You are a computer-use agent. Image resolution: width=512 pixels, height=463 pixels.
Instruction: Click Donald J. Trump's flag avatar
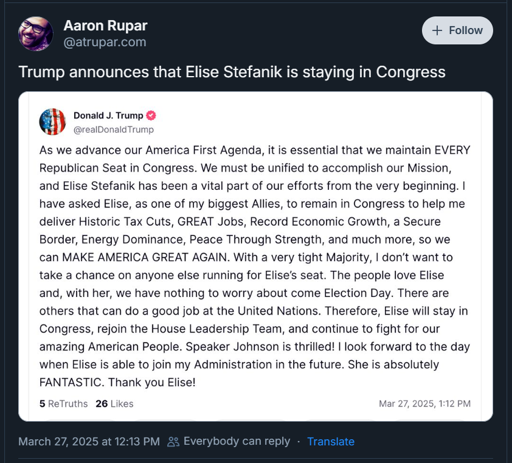click(x=52, y=122)
